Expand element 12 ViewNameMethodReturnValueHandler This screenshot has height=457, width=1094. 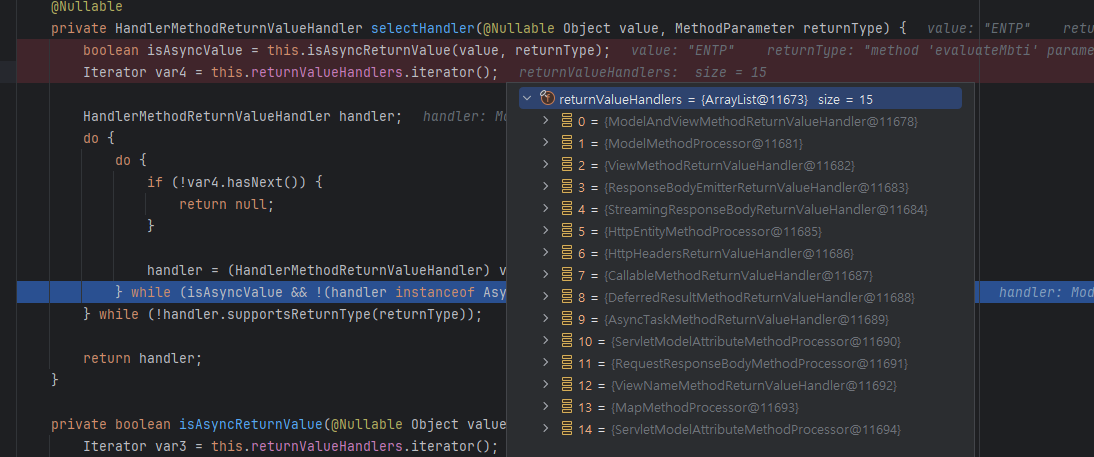pos(546,385)
